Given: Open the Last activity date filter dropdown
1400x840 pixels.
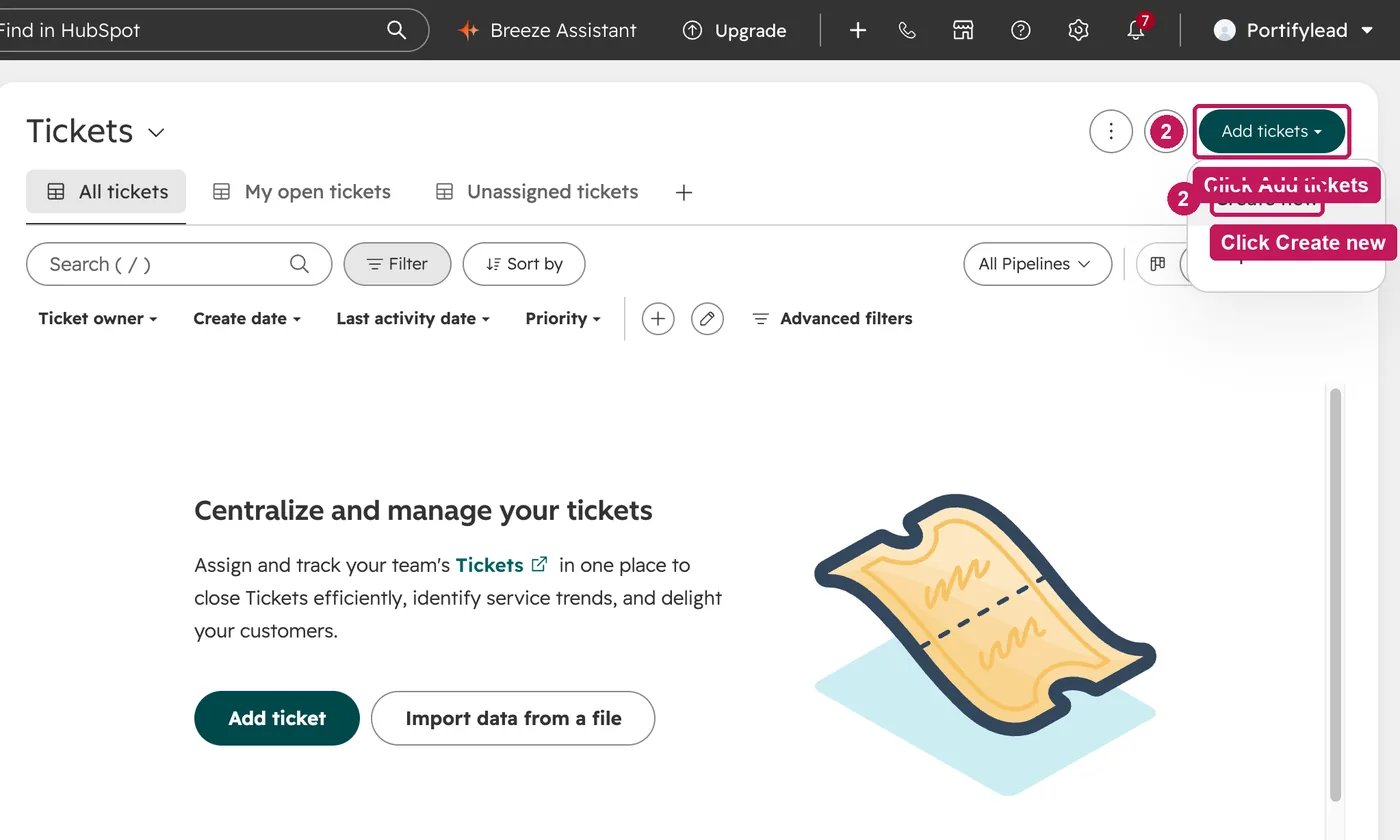Looking at the screenshot, I should 413,319.
